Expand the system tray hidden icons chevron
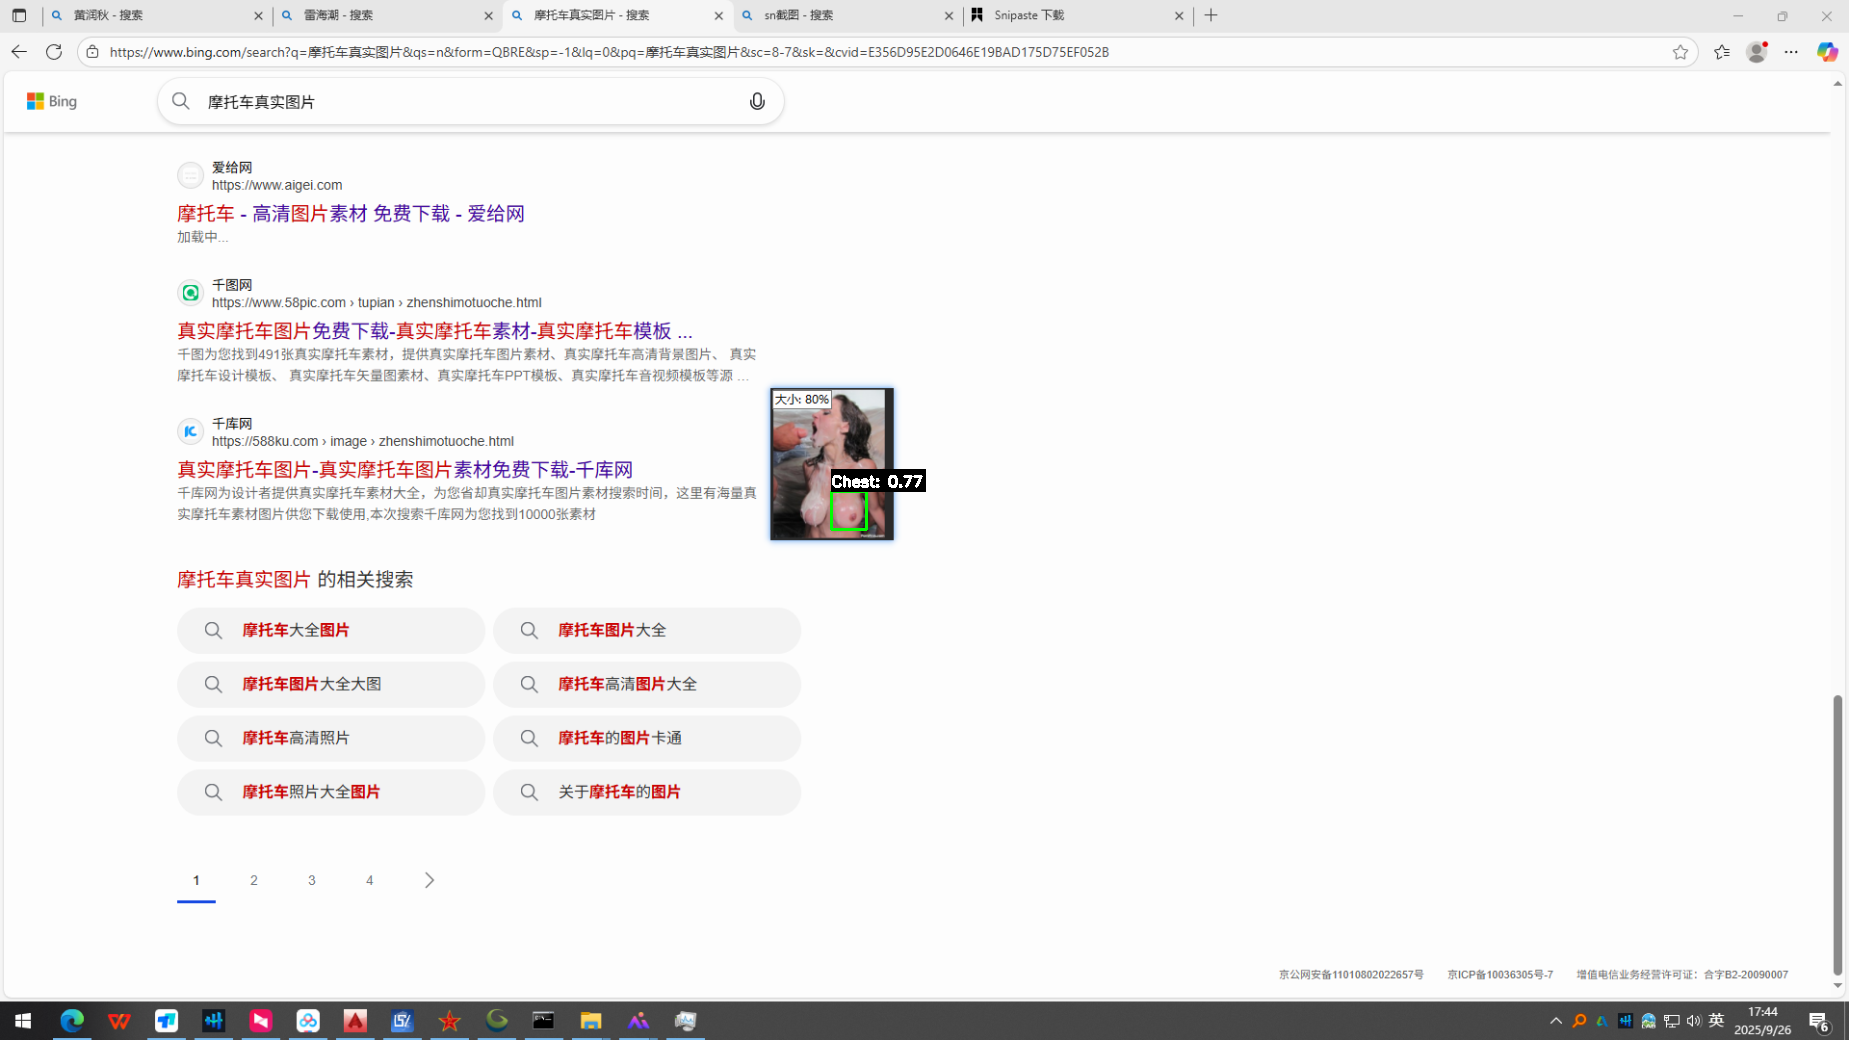Viewport: 1849px width, 1040px height. tap(1555, 1020)
